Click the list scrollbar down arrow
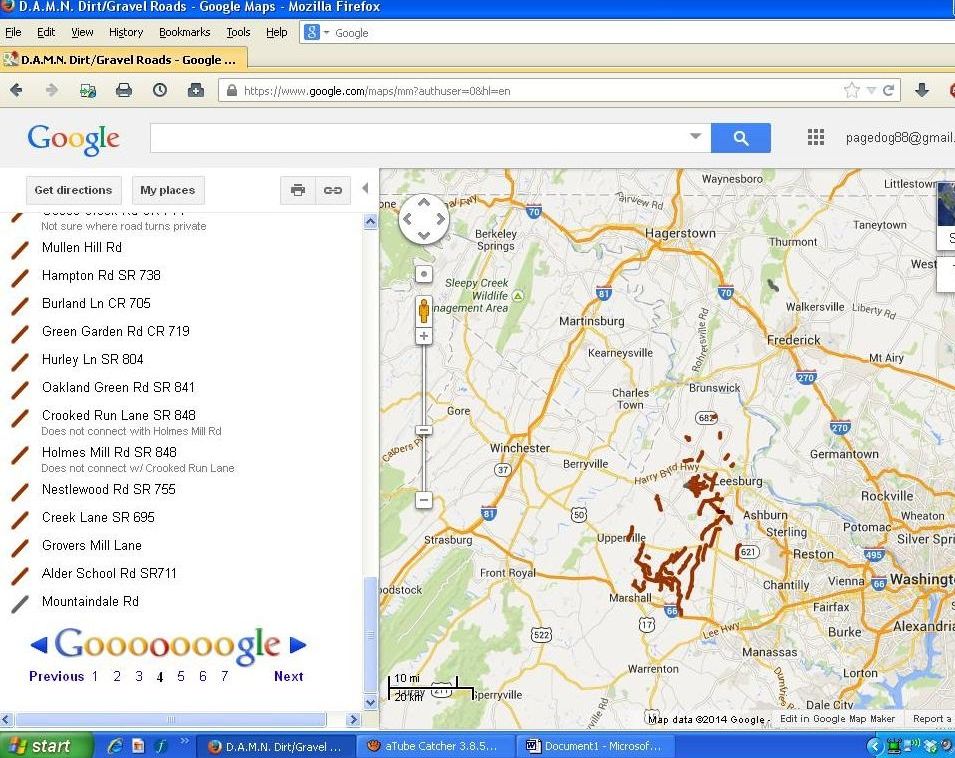 coord(370,703)
